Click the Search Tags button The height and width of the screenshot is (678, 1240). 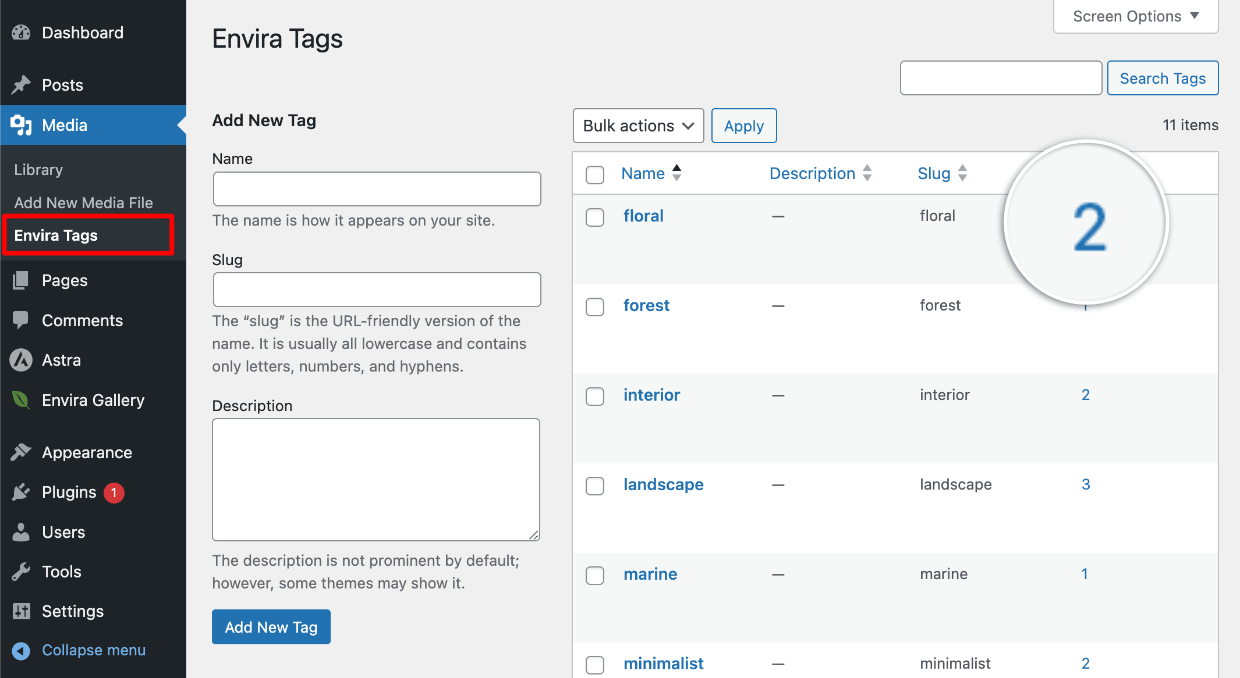click(1163, 78)
